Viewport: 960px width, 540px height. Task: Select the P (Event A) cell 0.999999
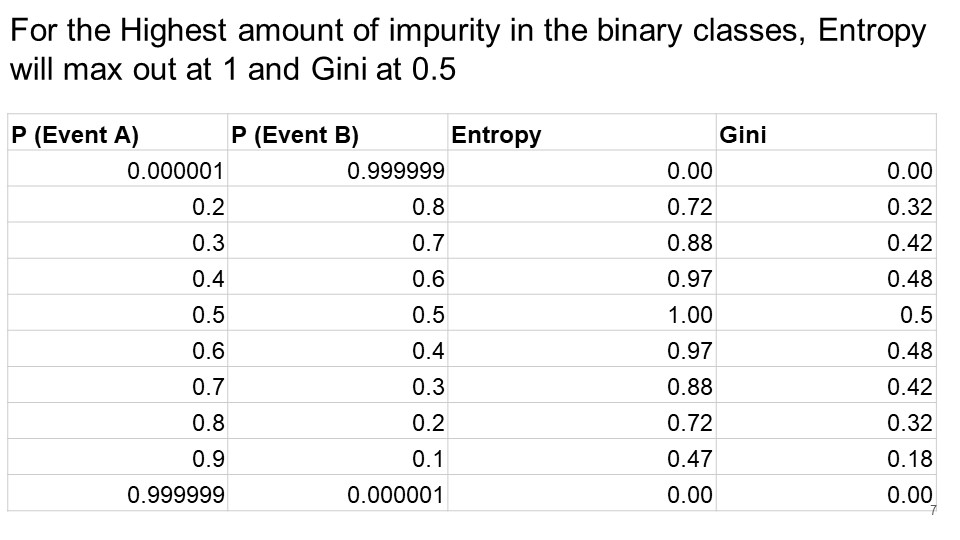[175, 494]
